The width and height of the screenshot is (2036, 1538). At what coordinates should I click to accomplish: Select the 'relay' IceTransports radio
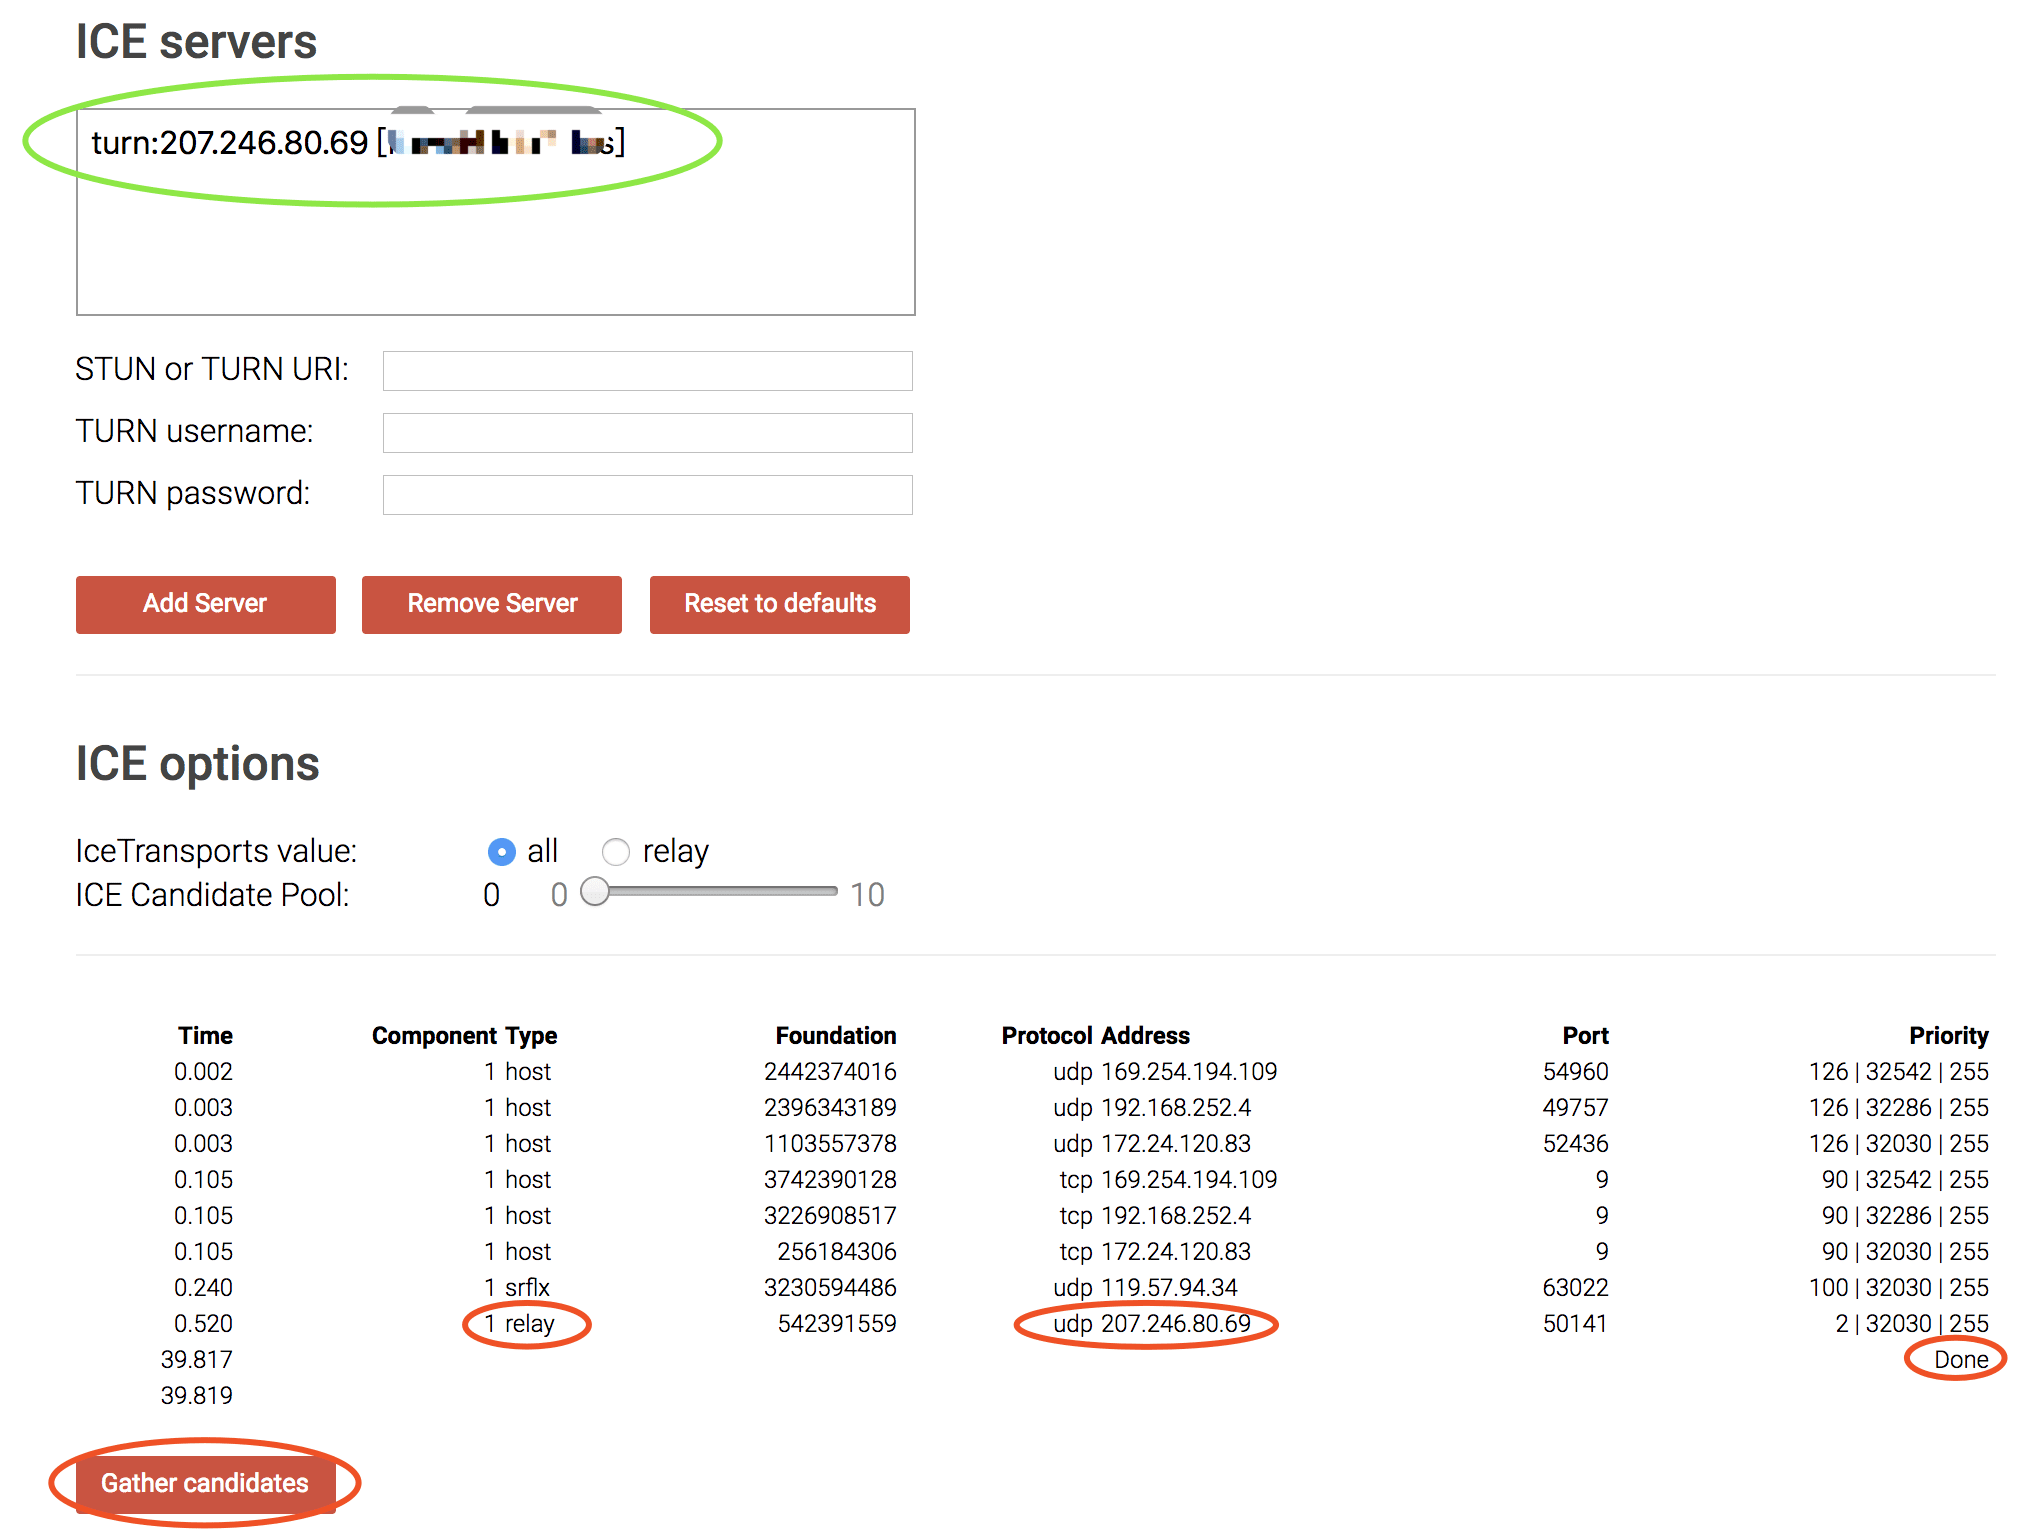[616, 852]
